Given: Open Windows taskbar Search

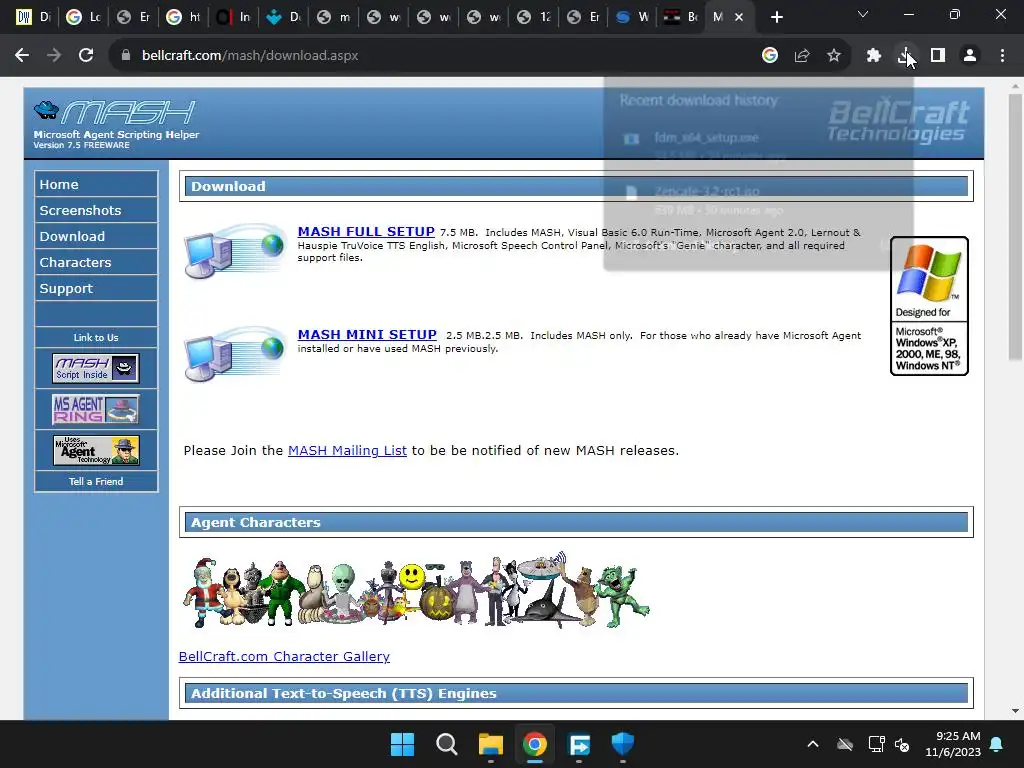Looking at the screenshot, I should pos(447,744).
